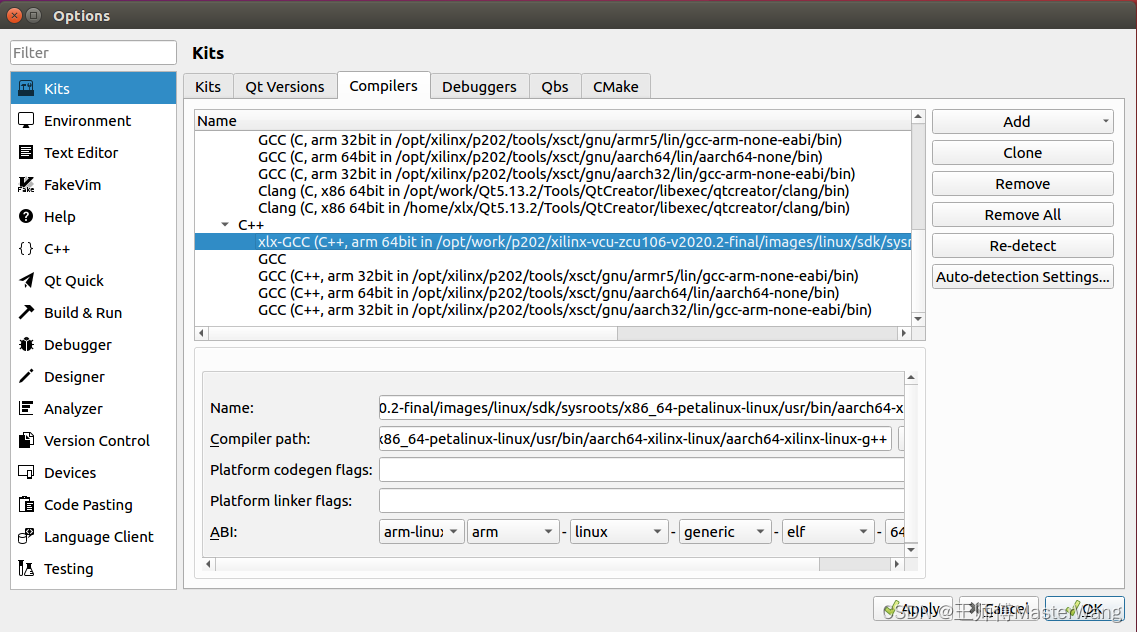Click compiler list scroll right arrow

click(904, 333)
